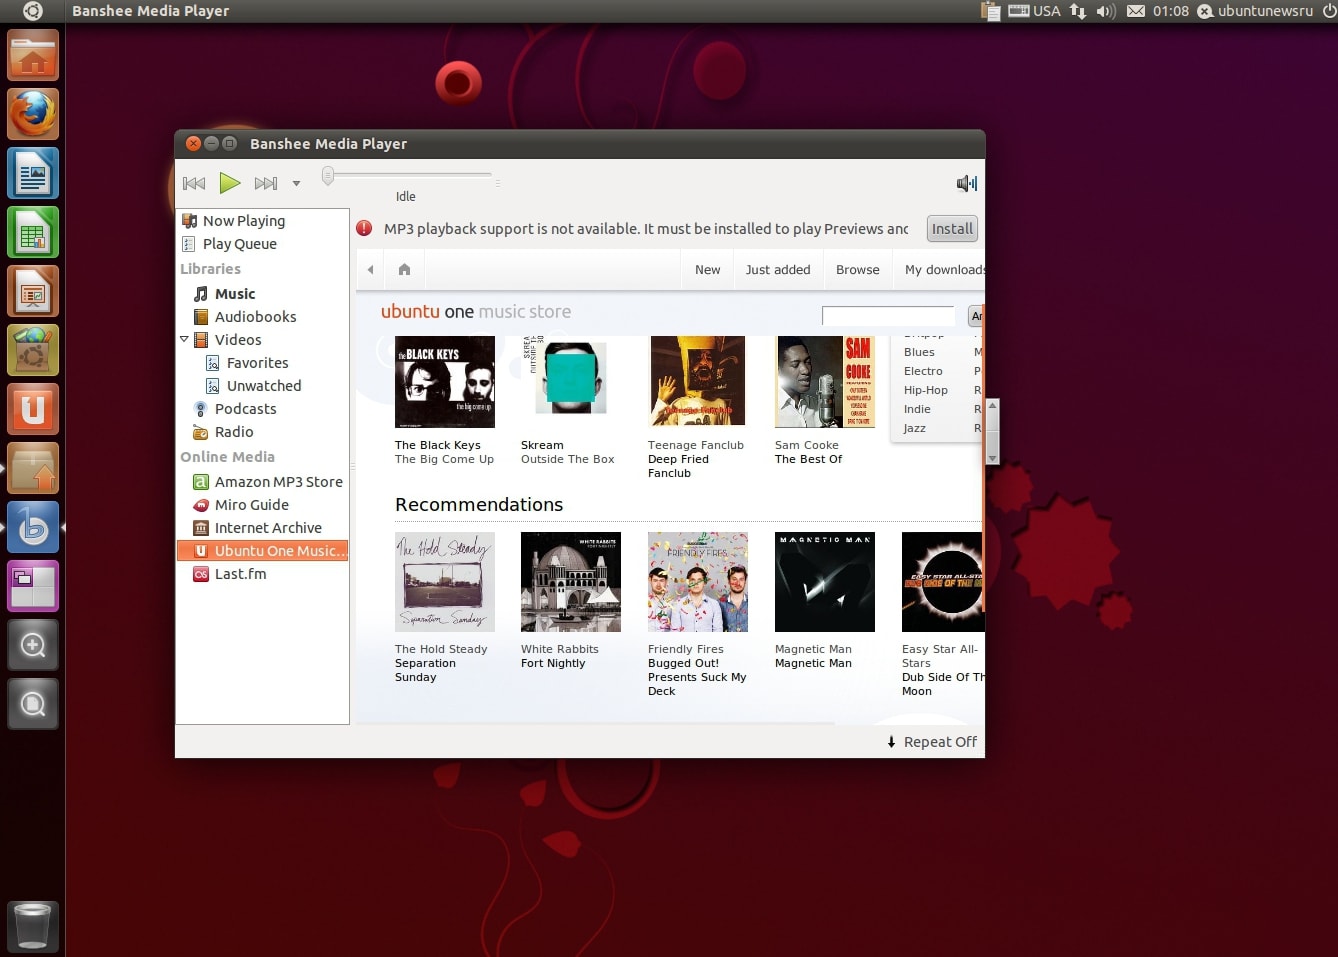Open White Rabbits Fort Nightly cover
The image size is (1338, 957).
click(x=571, y=582)
